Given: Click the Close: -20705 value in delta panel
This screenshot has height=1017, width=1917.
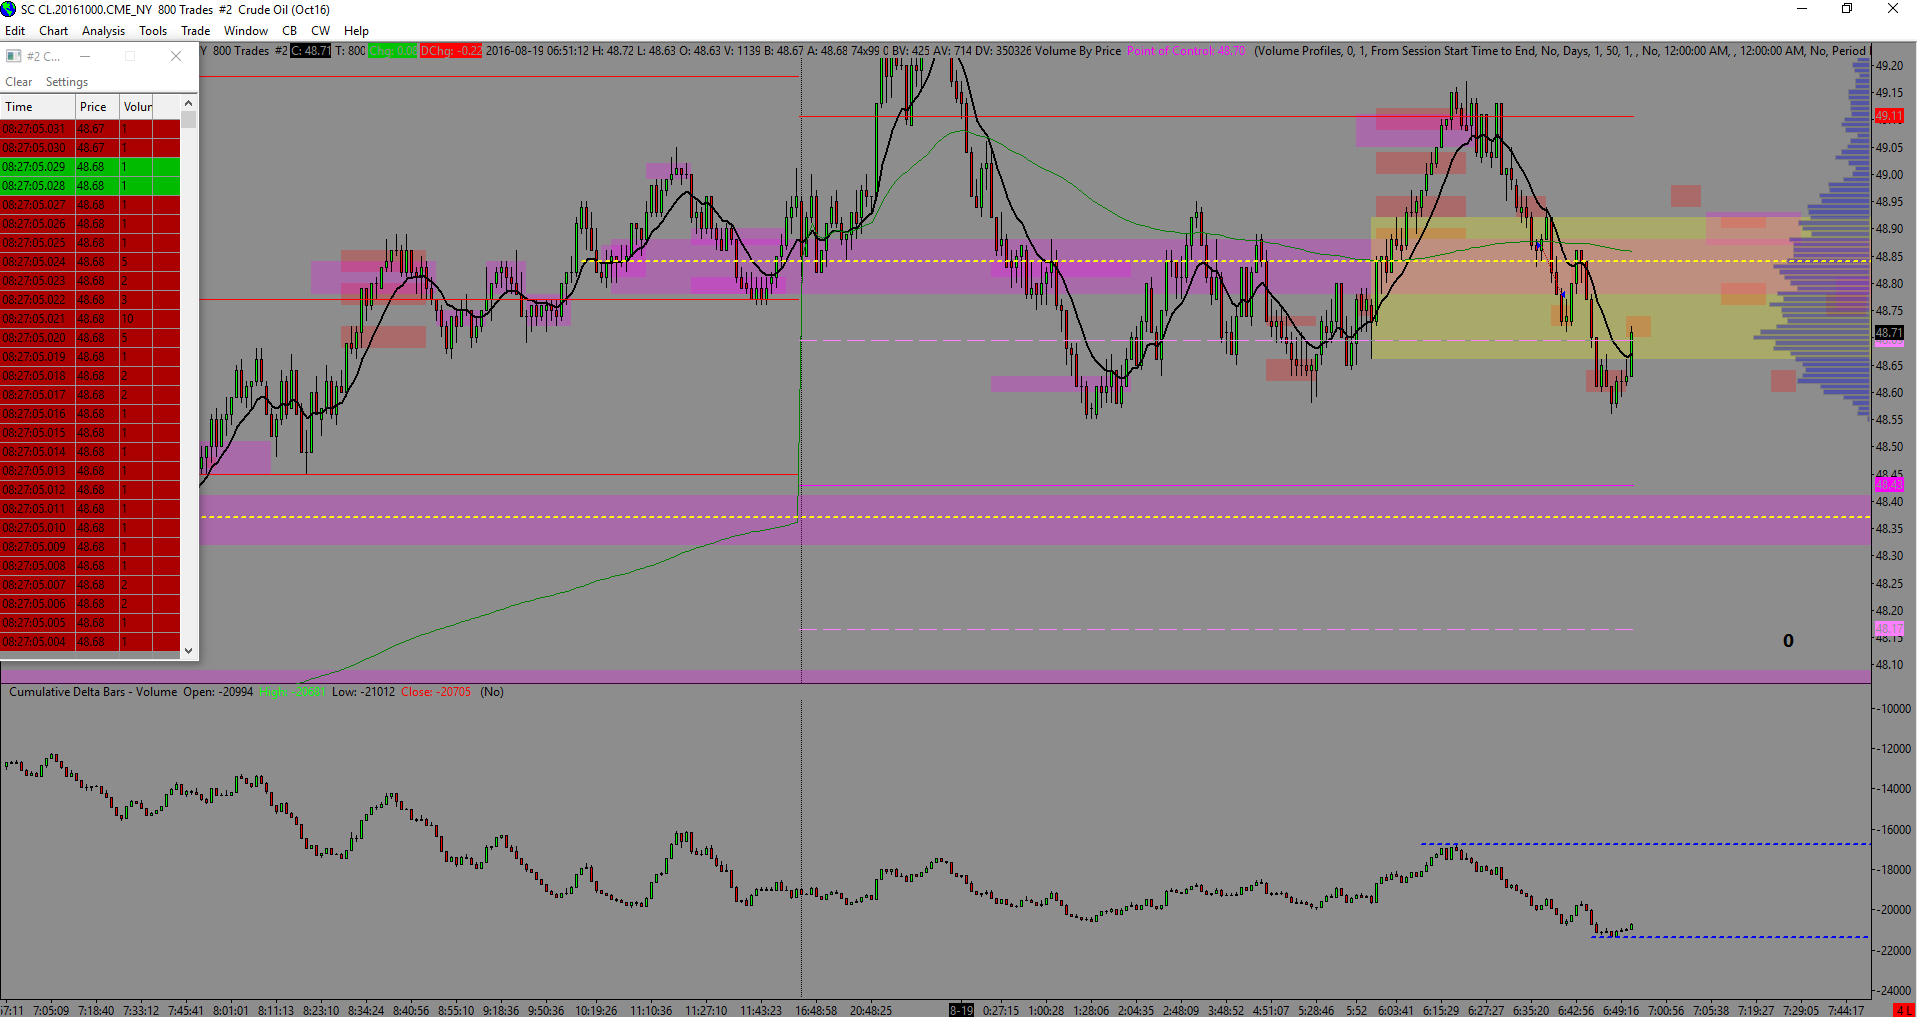Looking at the screenshot, I should [x=436, y=692].
